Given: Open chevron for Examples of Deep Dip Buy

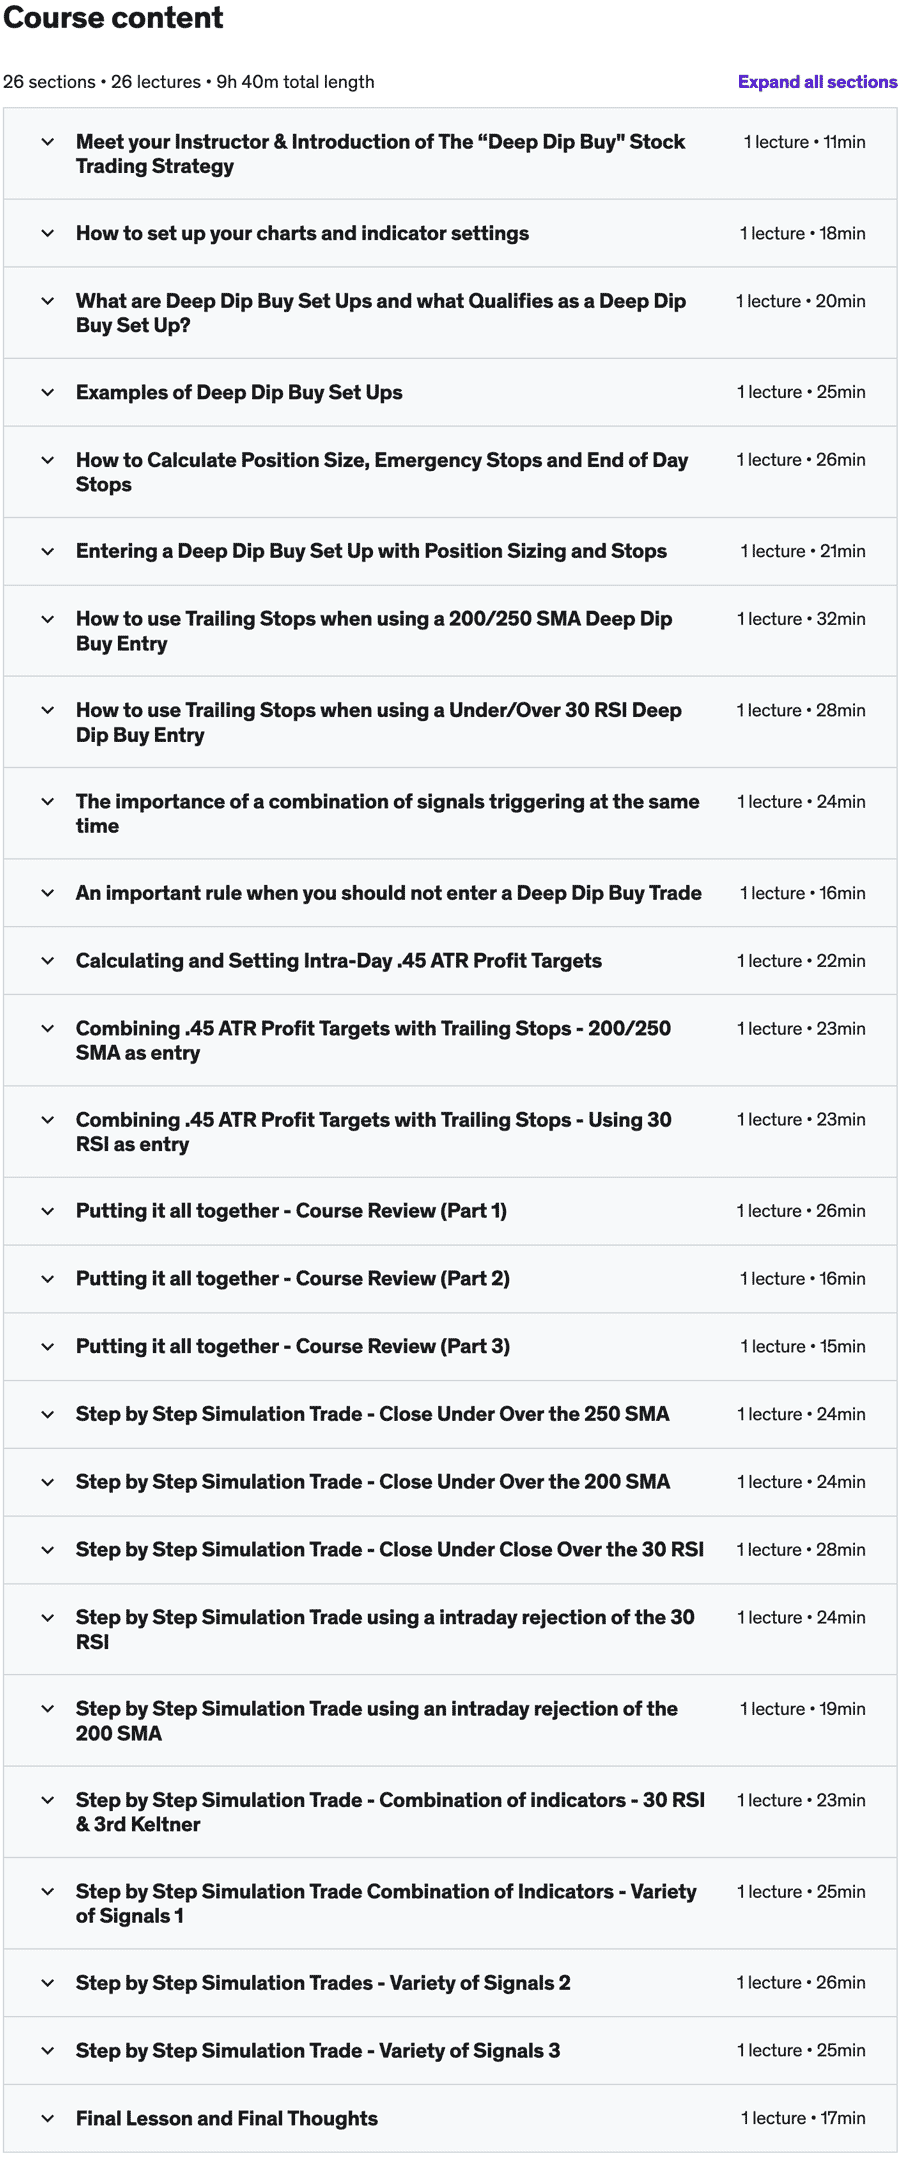Looking at the screenshot, I should point(47,392).
